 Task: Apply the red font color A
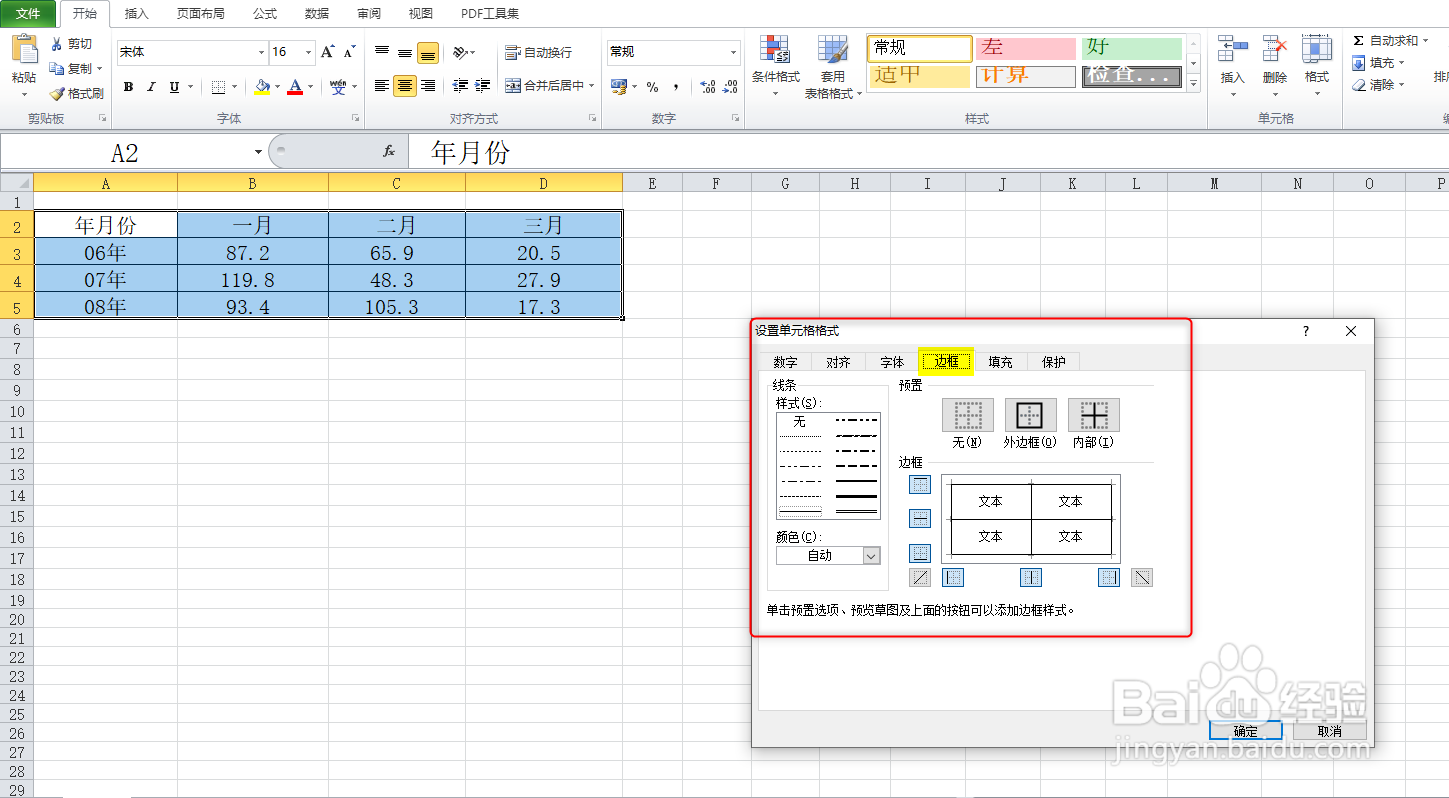click(x=295, y=87)
